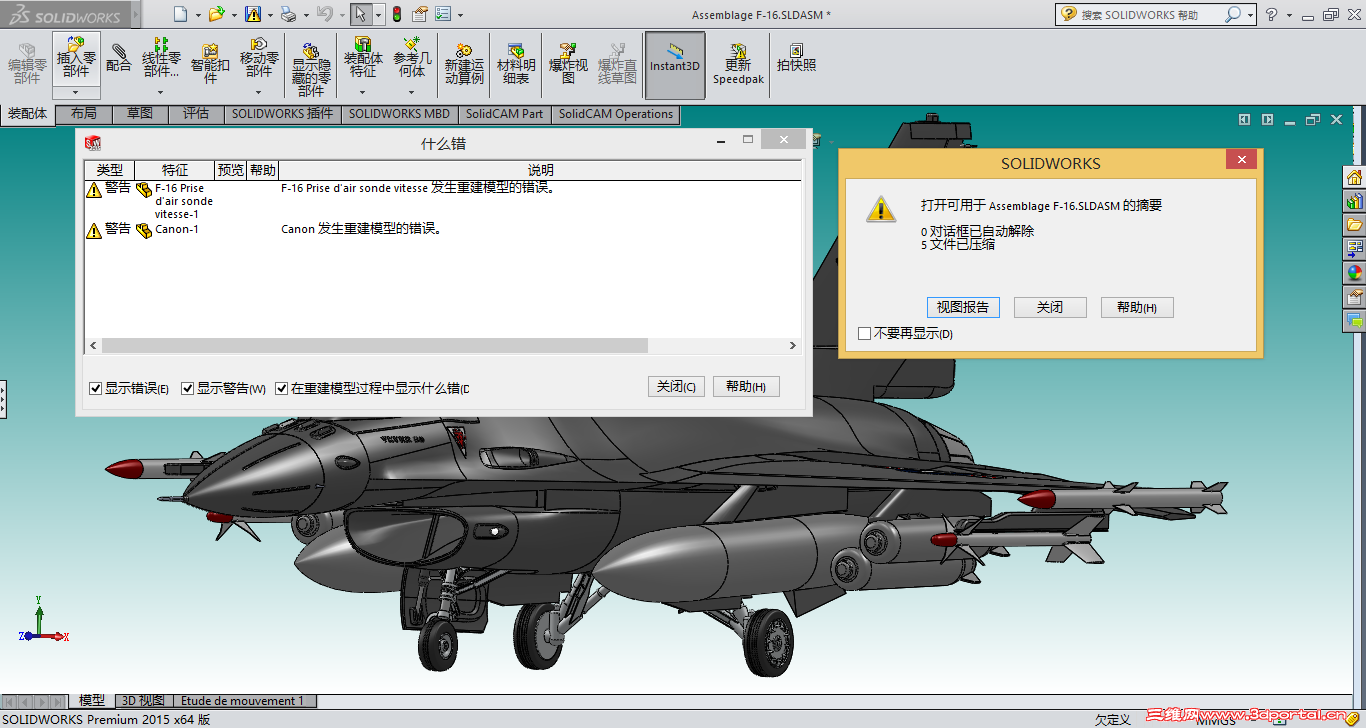This screenshot has width=1366, height=728.
Task: Toggle the 显示错误 (Show errors) checkbox
Action: point(96,388)
